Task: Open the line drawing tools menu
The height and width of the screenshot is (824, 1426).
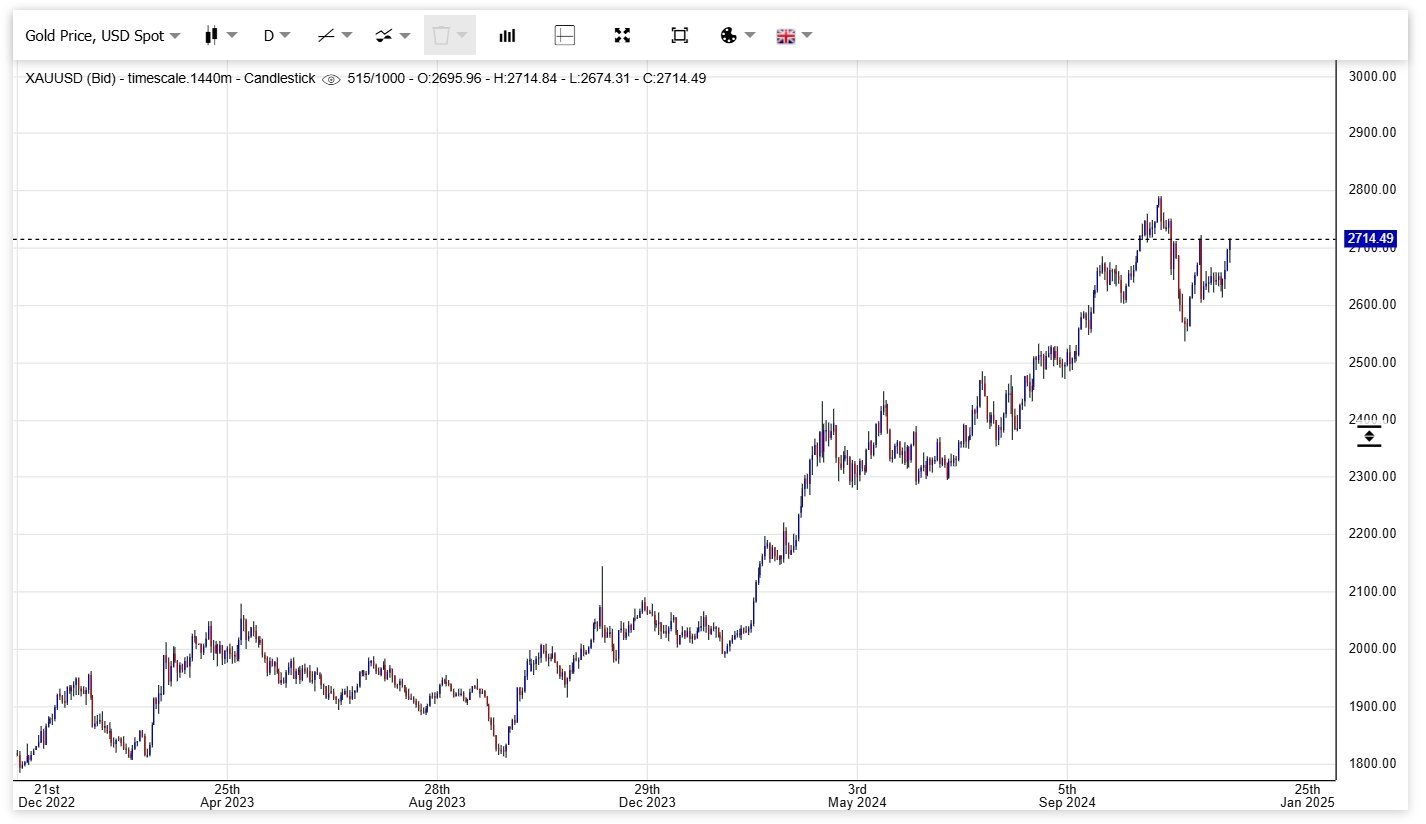Action: pos(334,36)
